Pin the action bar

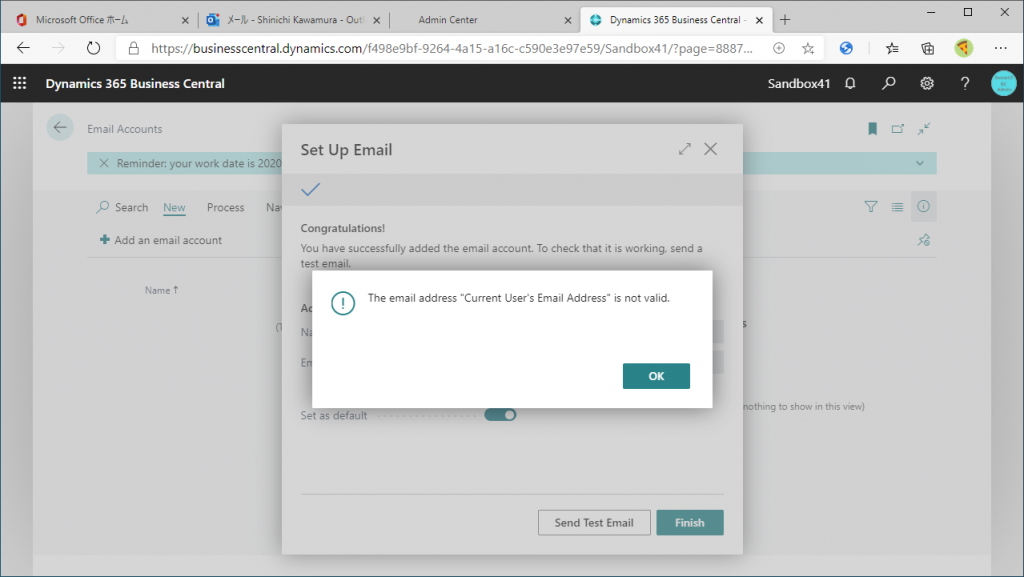(923, 240)
